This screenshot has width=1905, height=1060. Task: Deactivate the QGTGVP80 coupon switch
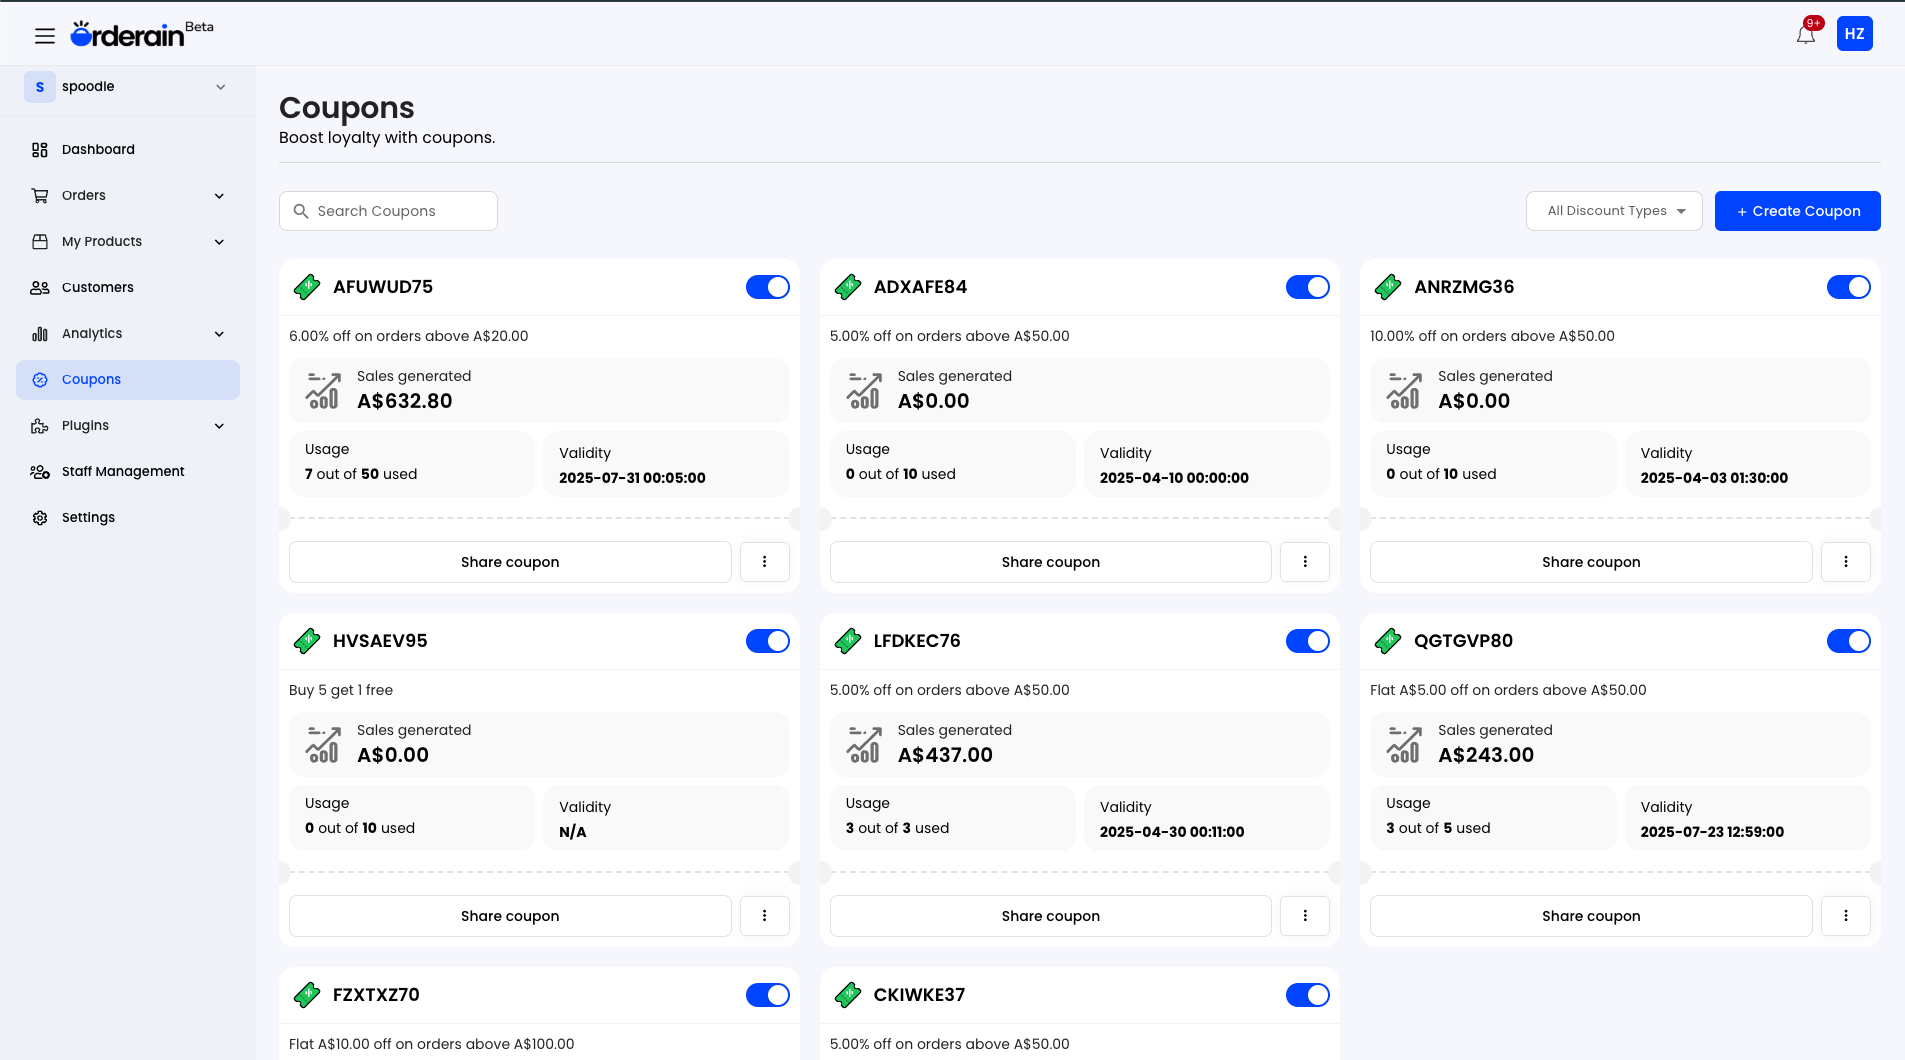[x=1848, y=641]
